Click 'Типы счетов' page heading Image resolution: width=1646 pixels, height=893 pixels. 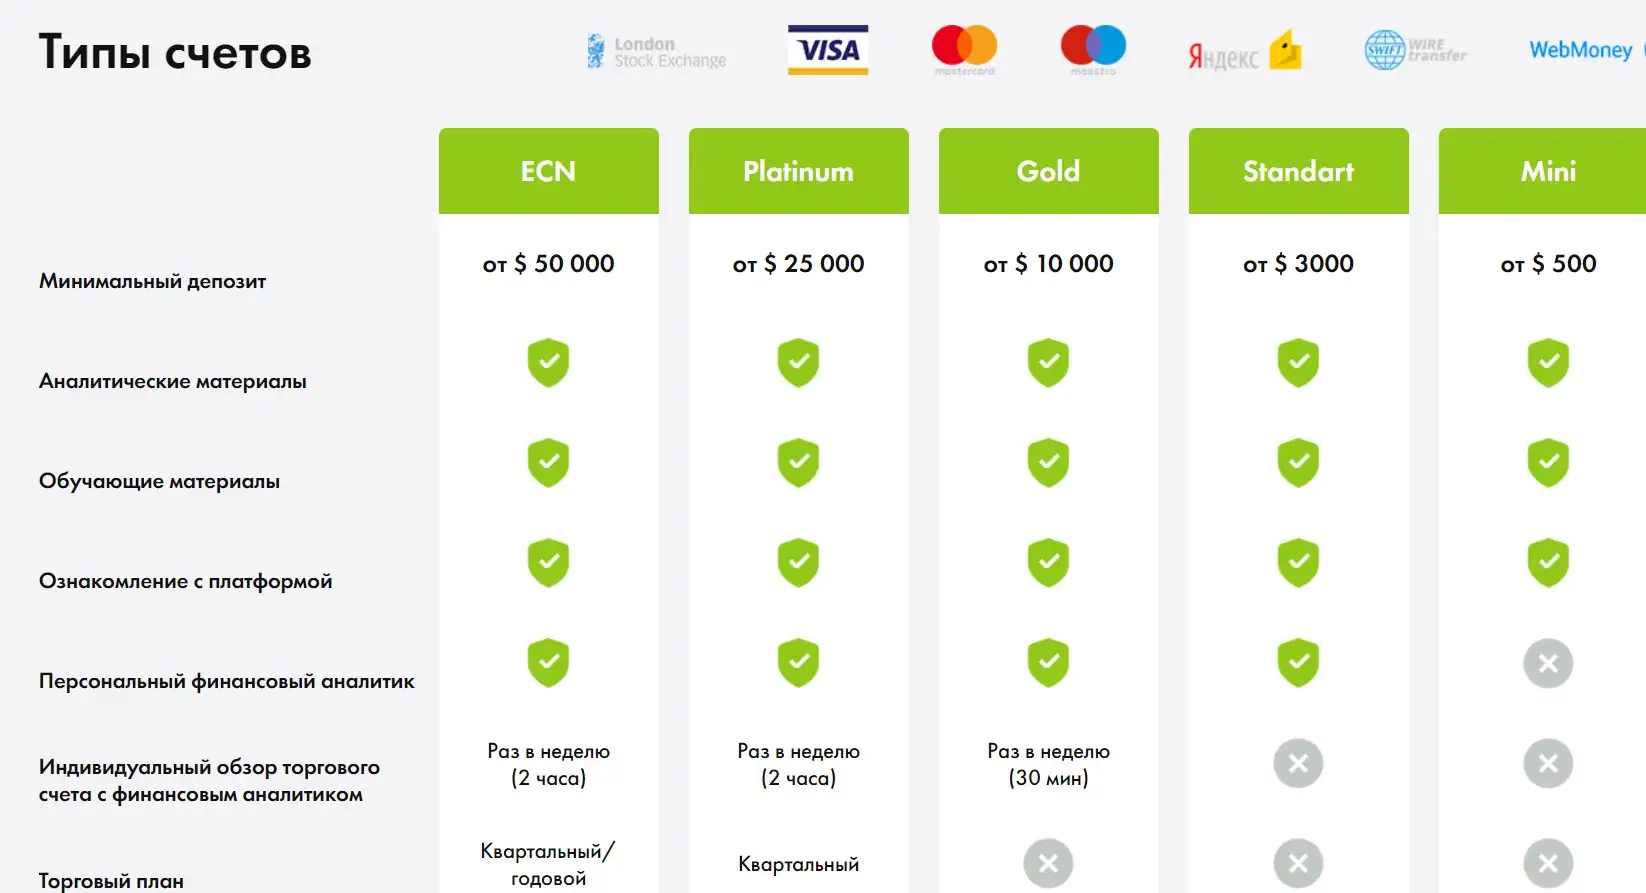tap(175, 52)
